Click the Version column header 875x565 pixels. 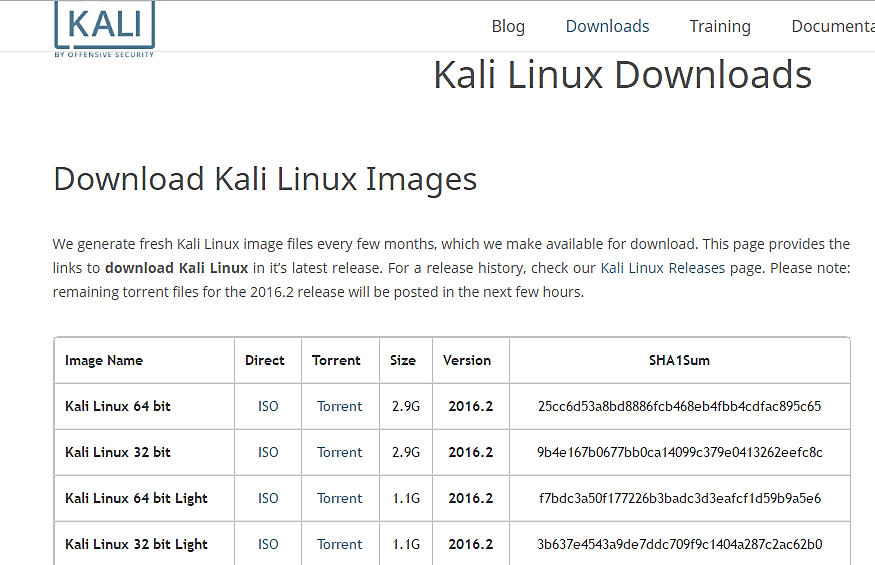pos(467,361)
